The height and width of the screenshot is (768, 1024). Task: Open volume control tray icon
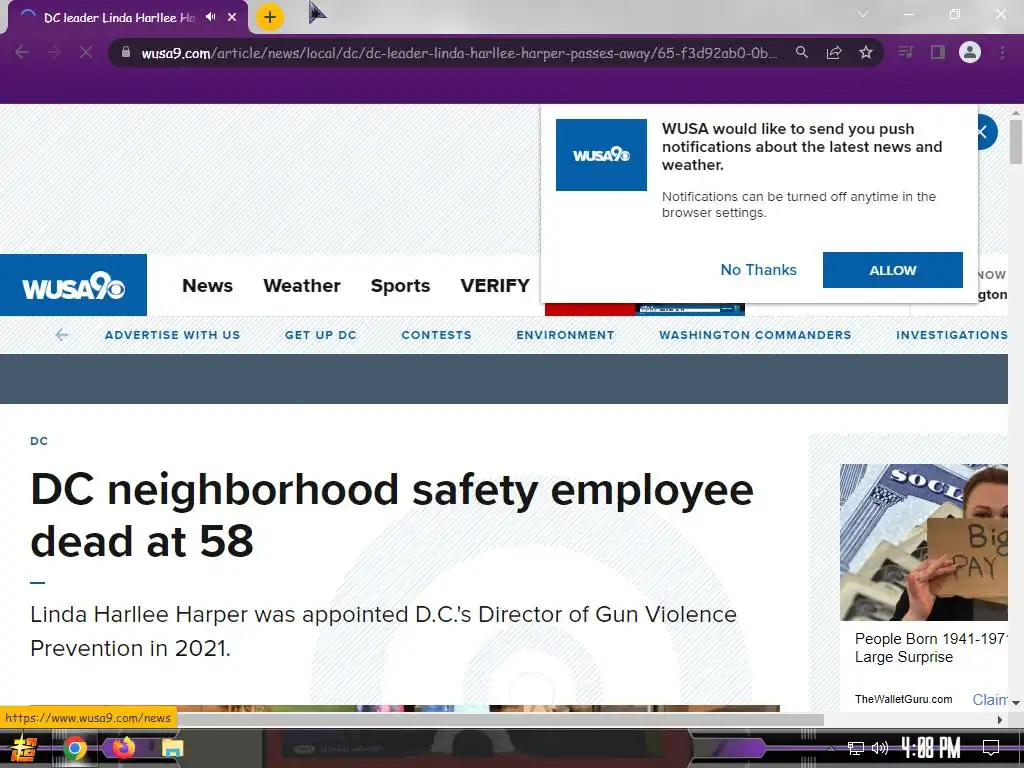click(880, 748)
